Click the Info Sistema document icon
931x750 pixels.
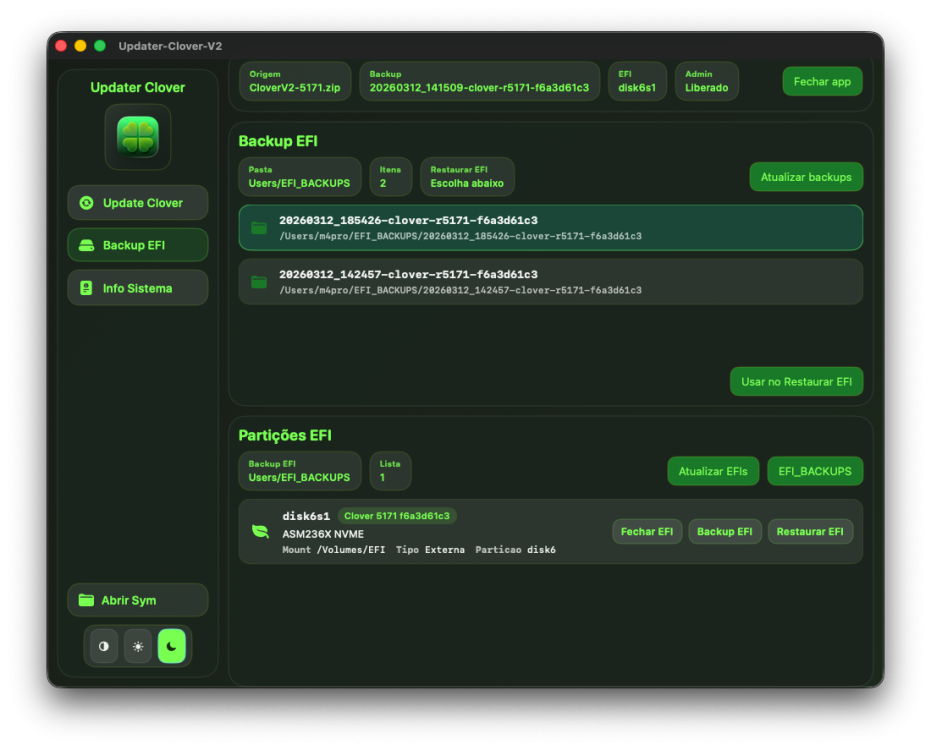pos(86,288)
